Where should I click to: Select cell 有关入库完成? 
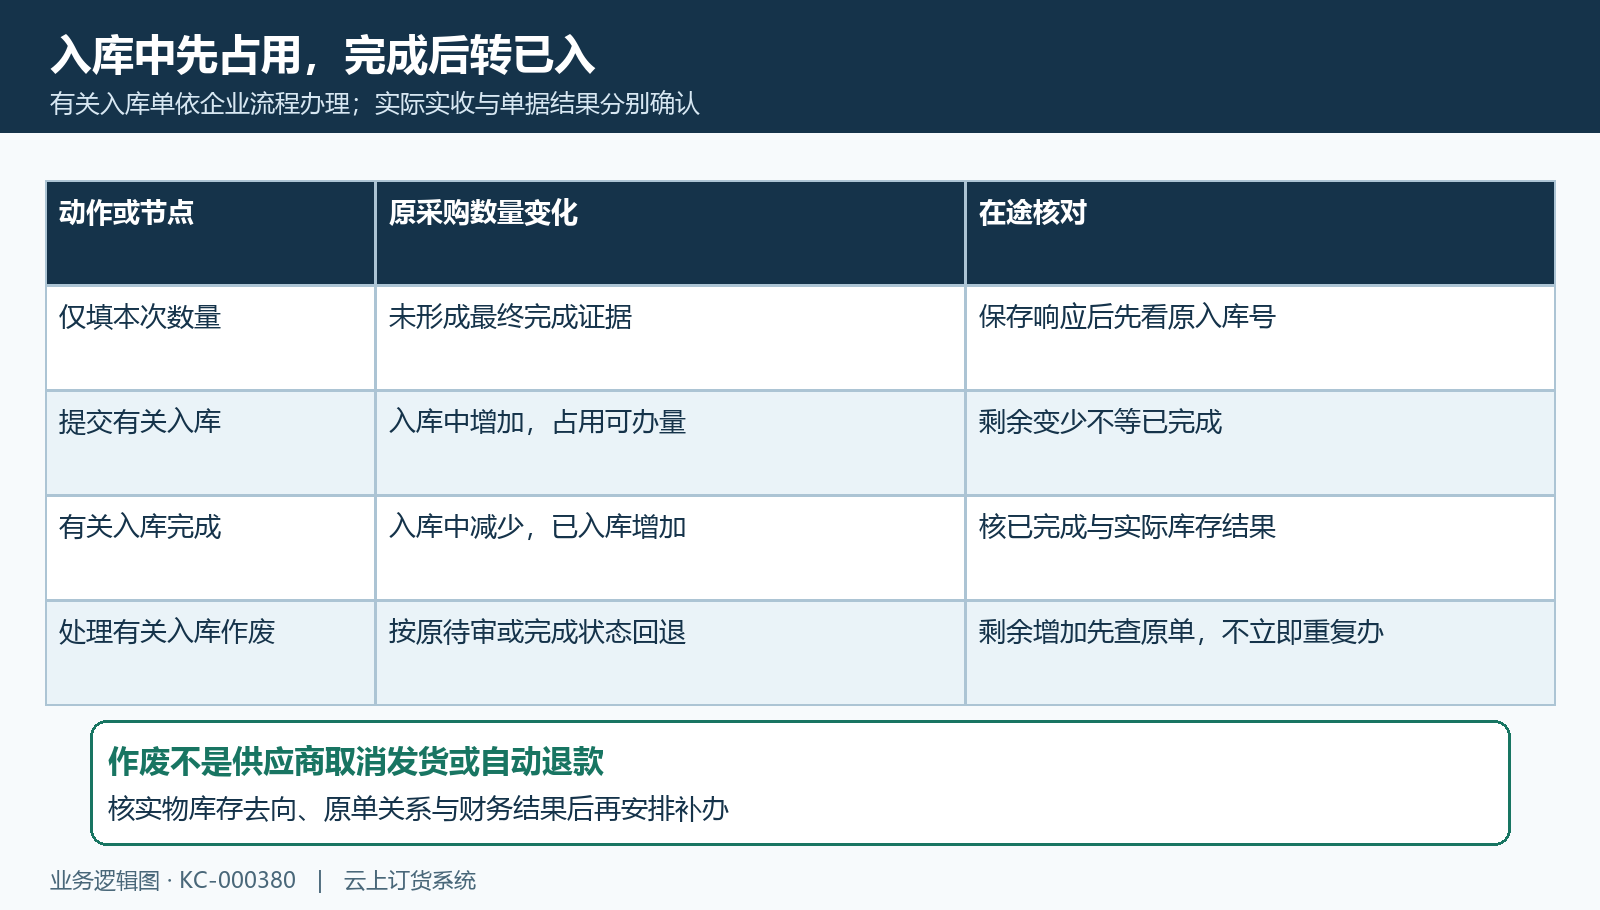[x=210, y=548]
